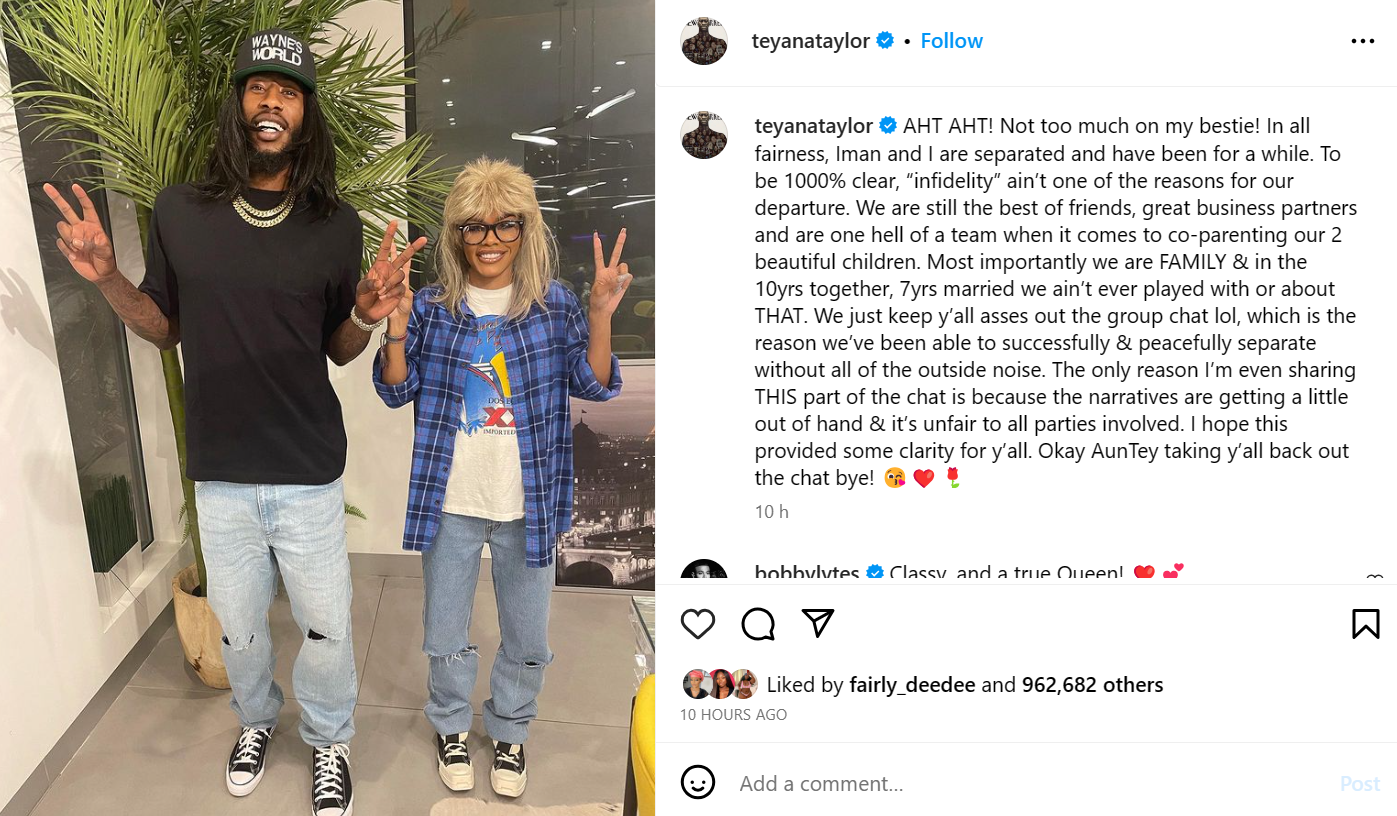1397x816 pixels.
Task: Open the teyanataylor username in the caption
Action: [814, 126]
